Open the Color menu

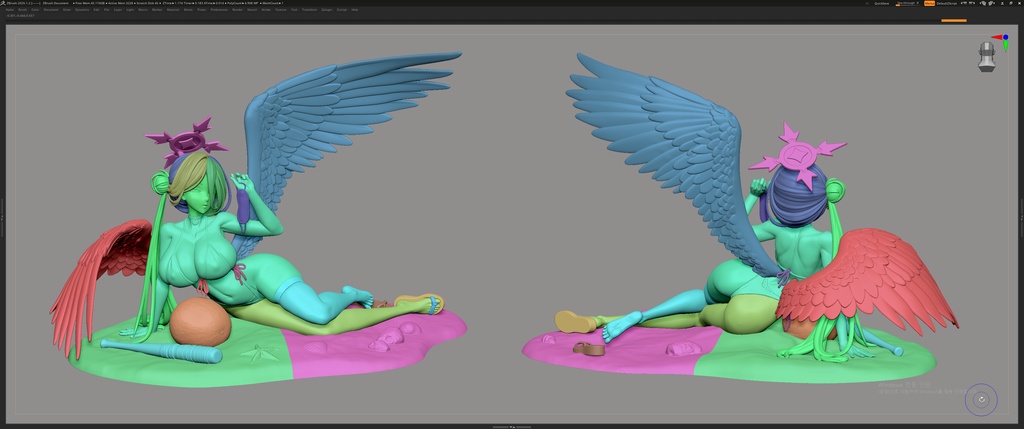click(x=35, y=10)
